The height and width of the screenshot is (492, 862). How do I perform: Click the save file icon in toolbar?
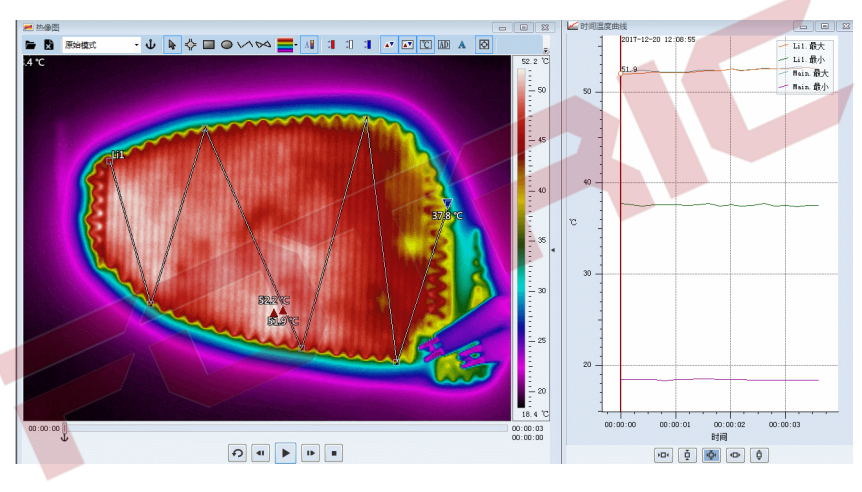48,45
